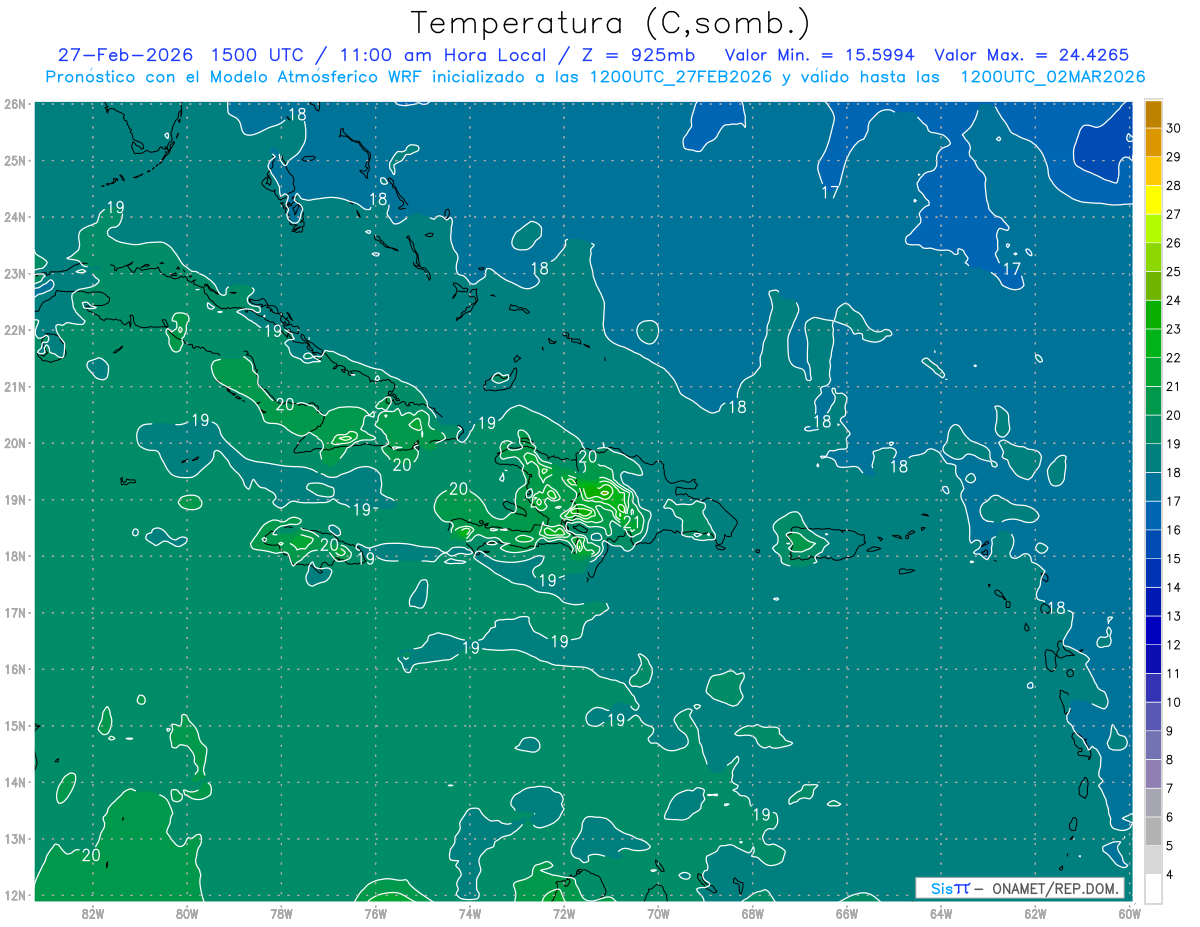Image resolution: width=1200 pixels, height=927 pixels.
Task: Click the "12N" latitude axis label
Action: click(x=15, y=895)
